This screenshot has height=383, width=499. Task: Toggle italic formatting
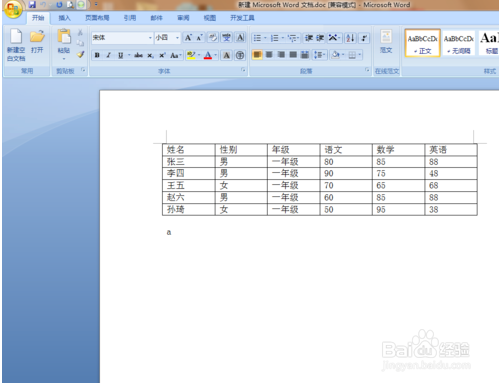click(108, 55)
